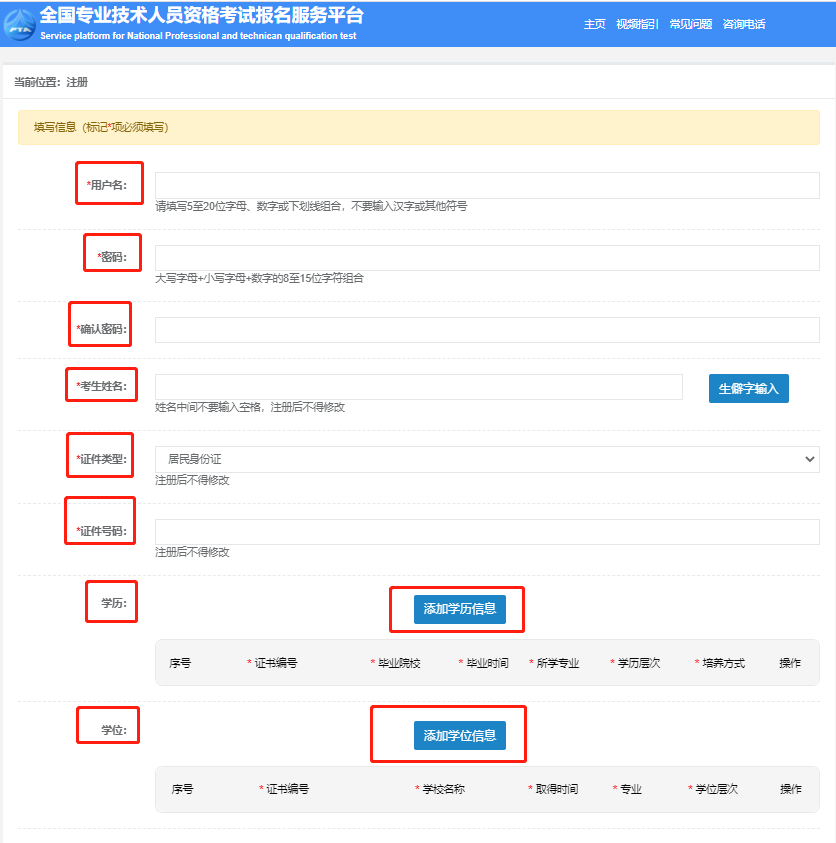Click the 学位层次 column header in 学位 table

(x=712, y=789)
